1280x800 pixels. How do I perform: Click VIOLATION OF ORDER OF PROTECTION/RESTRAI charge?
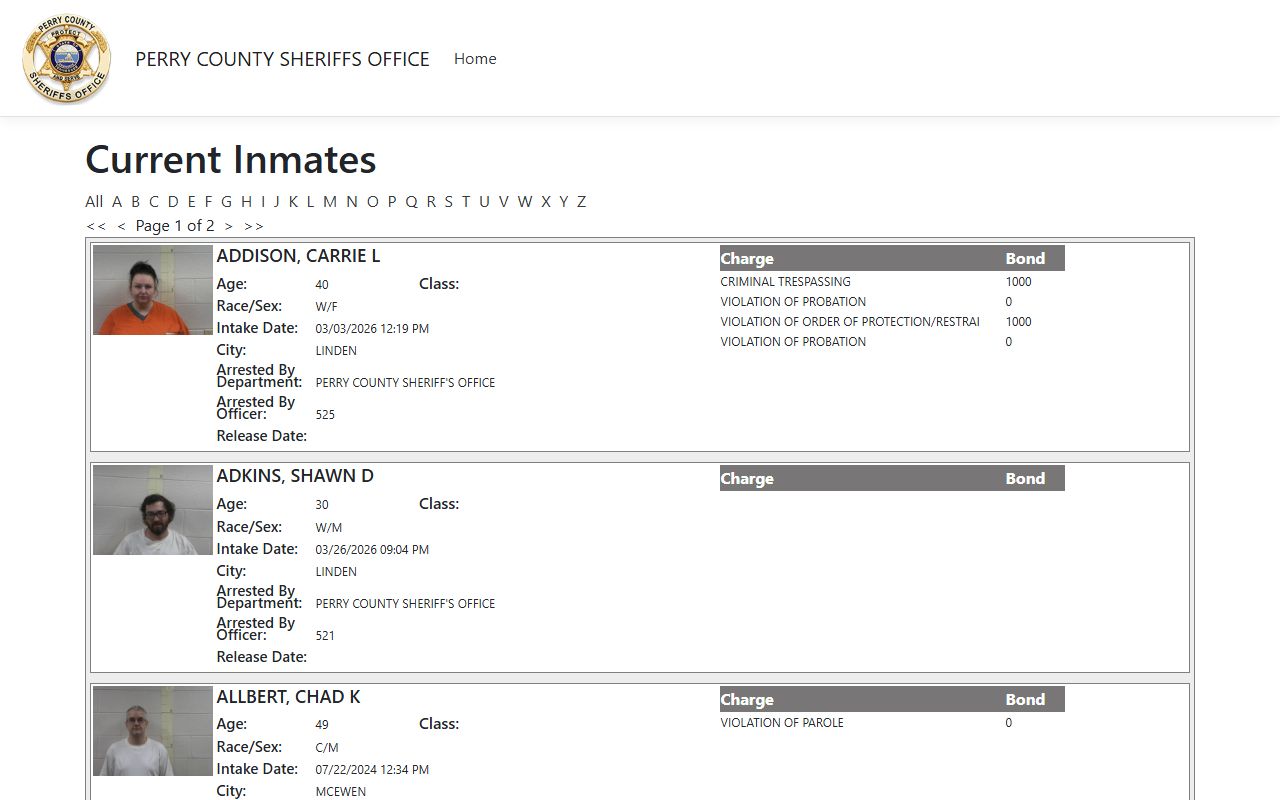[x=850, y=322]
